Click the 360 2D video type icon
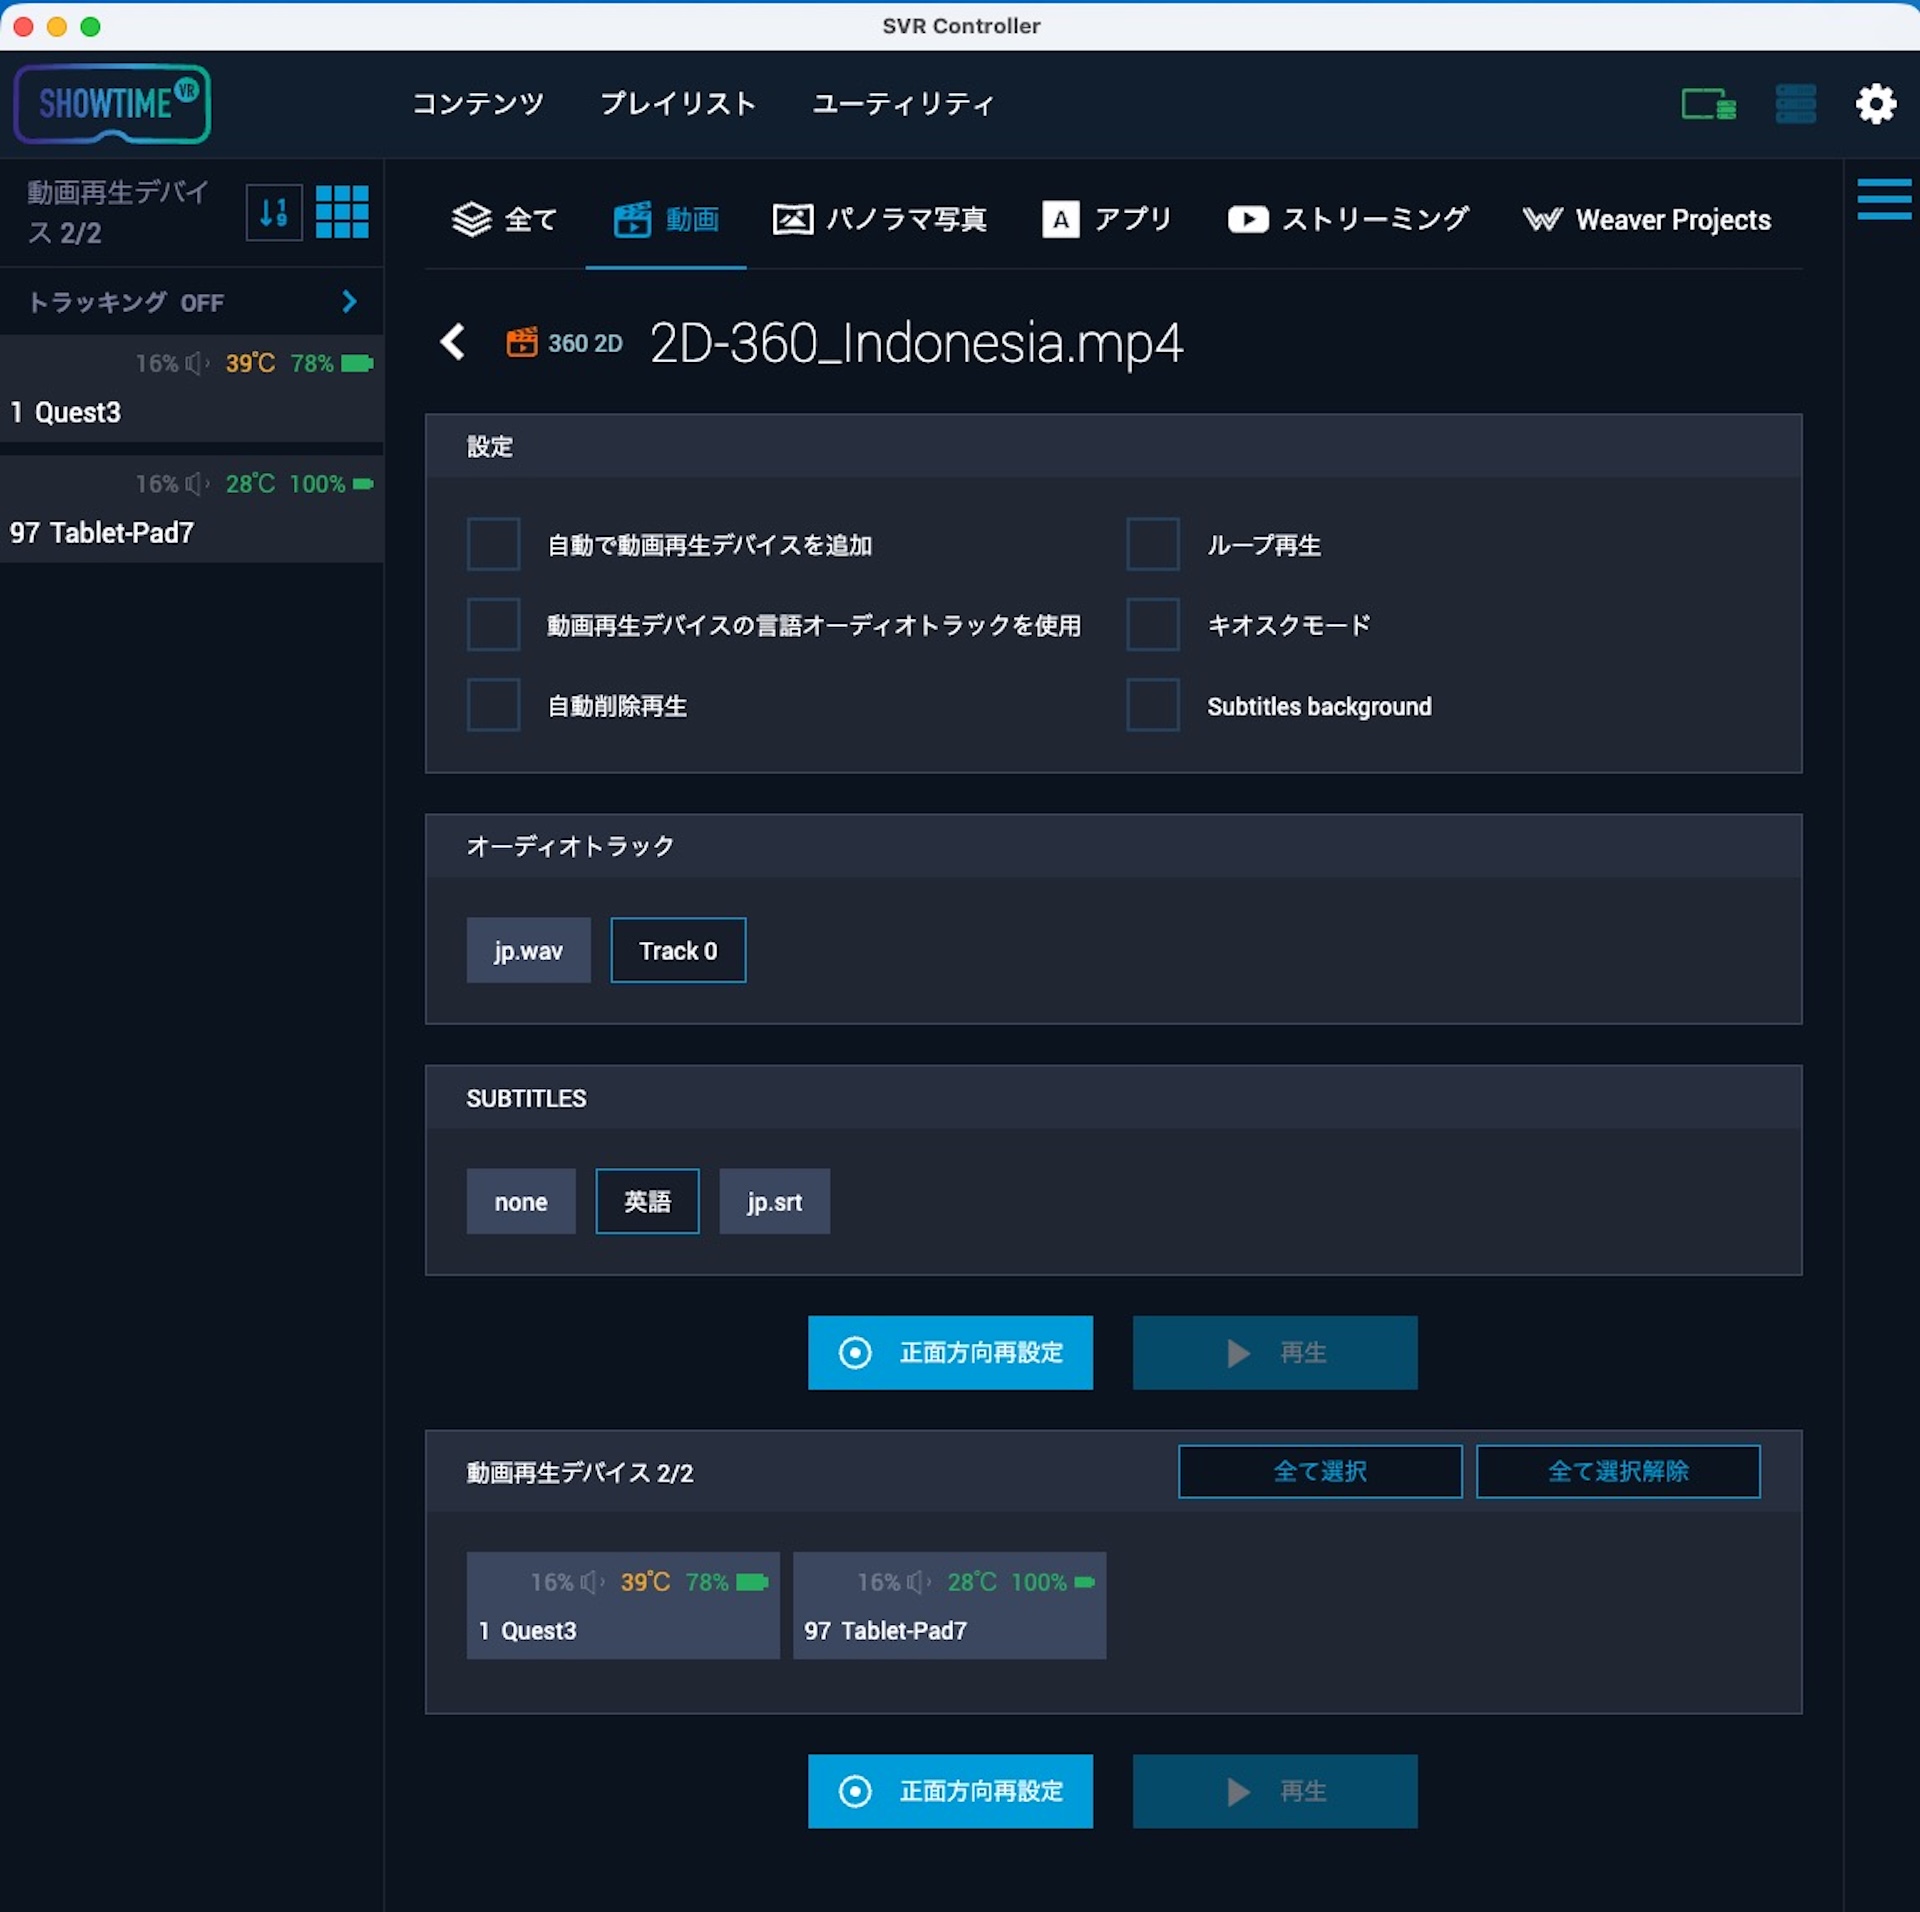Viewport: 1920px width, 1912px height. [521, 342]
